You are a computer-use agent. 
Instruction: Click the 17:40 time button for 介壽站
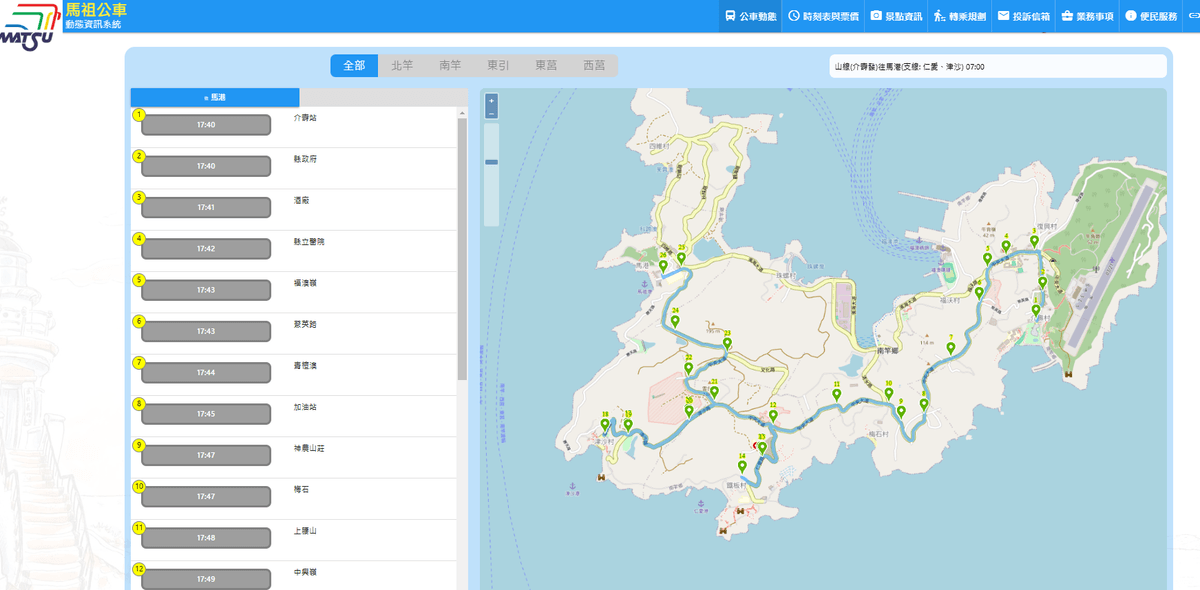(206, 125)
